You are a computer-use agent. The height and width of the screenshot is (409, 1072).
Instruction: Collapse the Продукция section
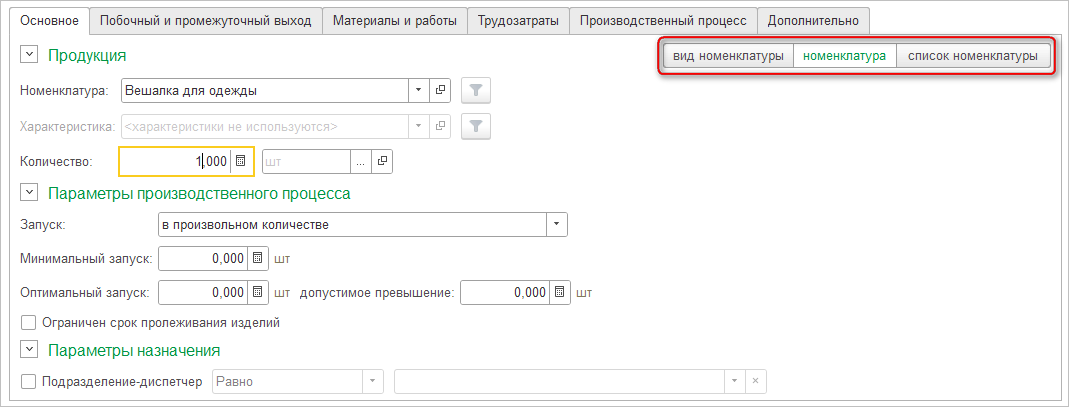tap(29, 55)
